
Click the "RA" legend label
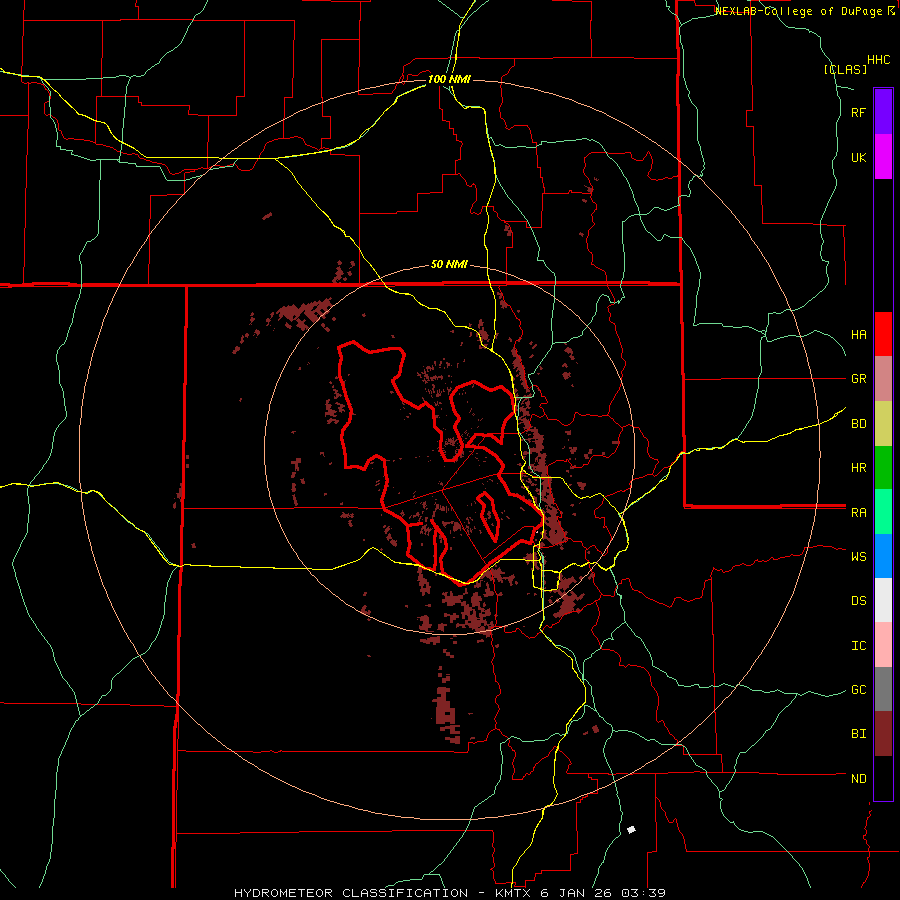858,513
